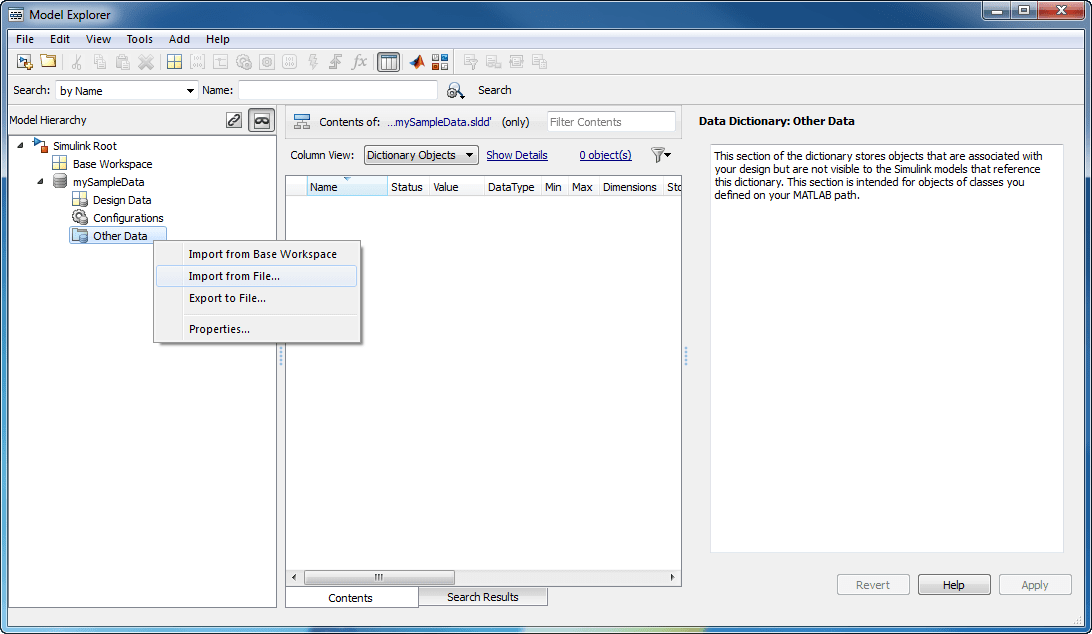
Task: Click the third grayed icon after the funnel
Action: (516, 62)
